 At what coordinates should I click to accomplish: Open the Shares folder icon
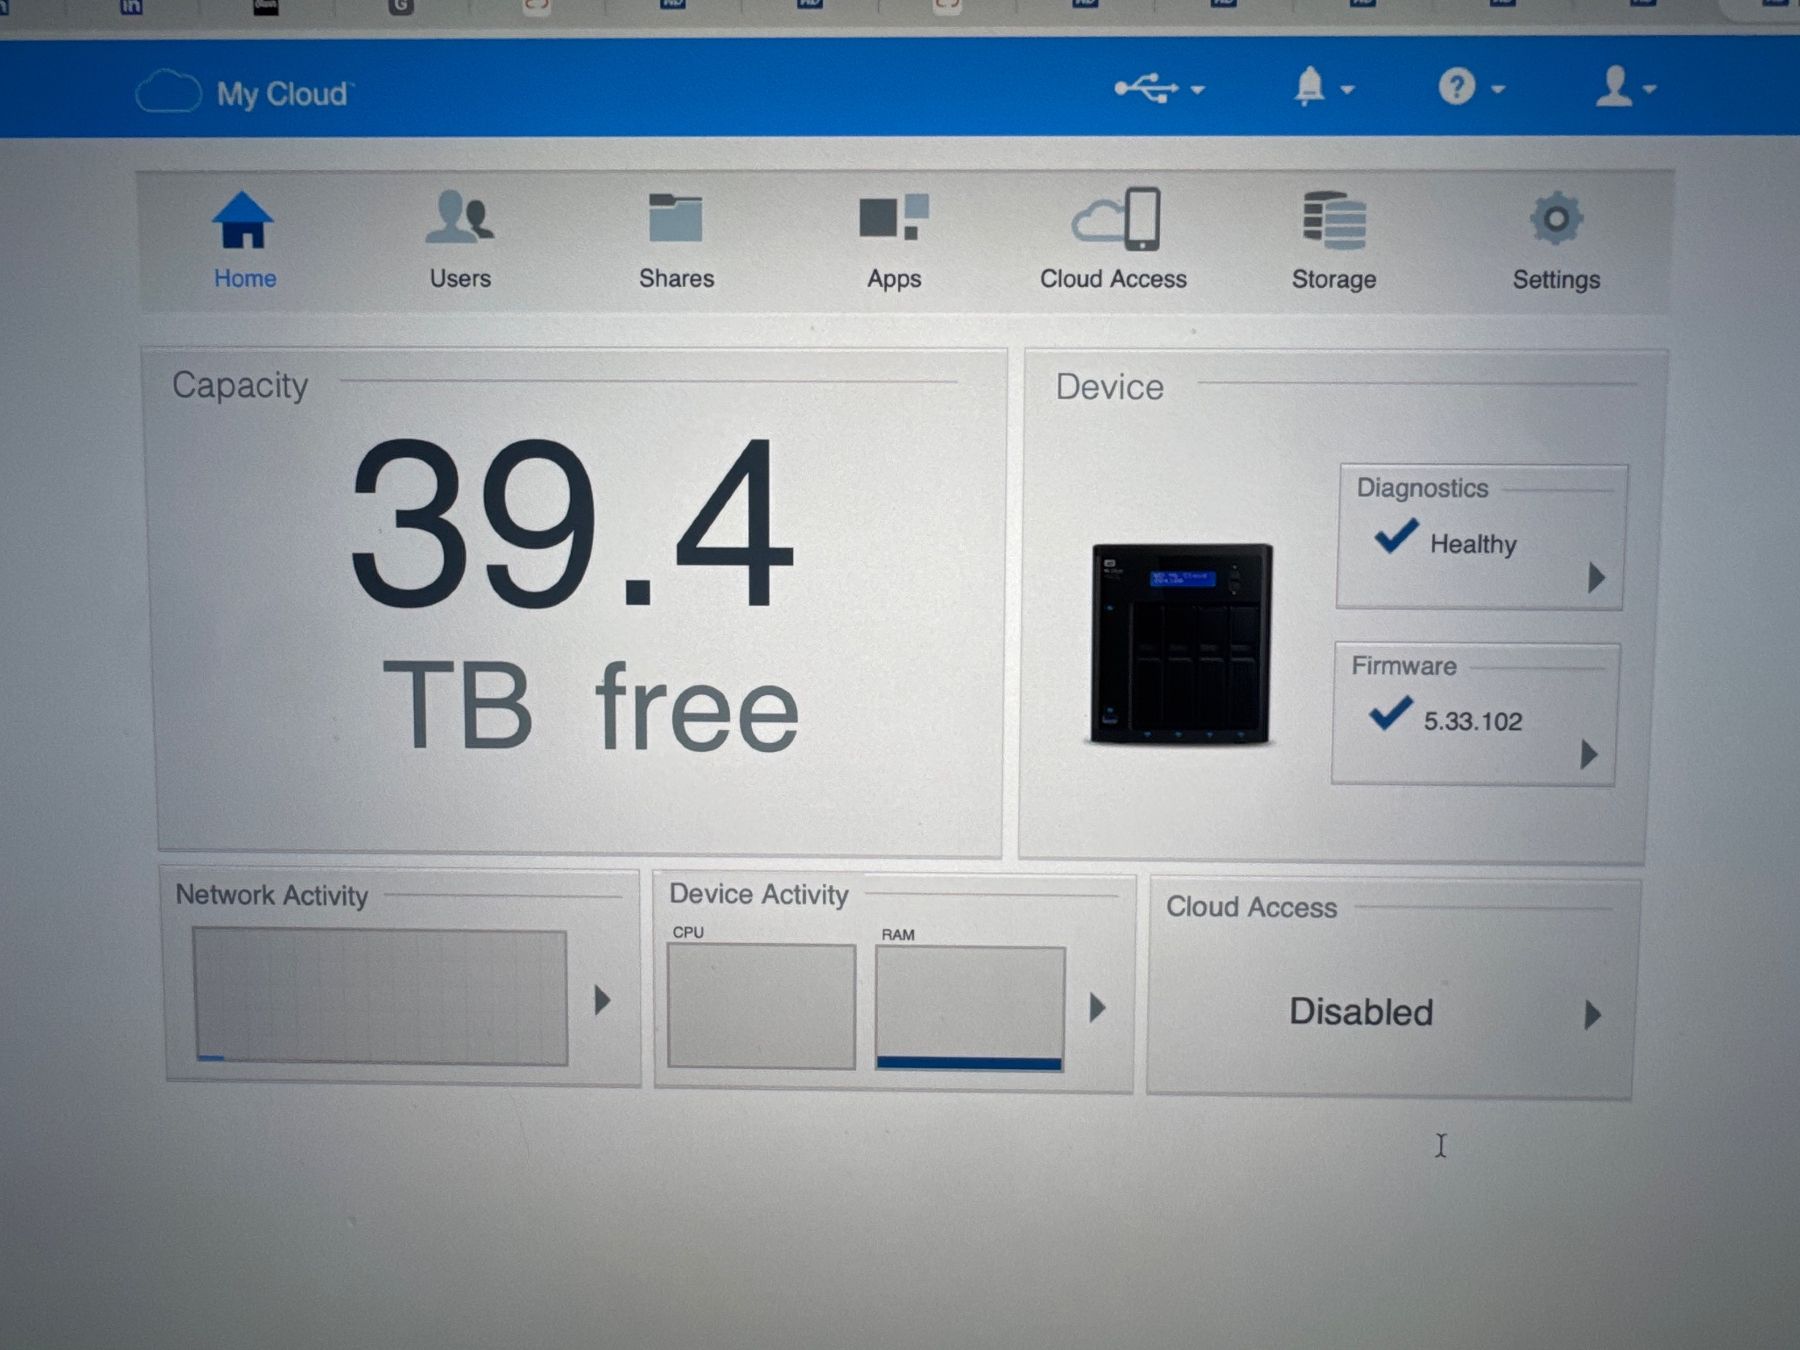676,217
